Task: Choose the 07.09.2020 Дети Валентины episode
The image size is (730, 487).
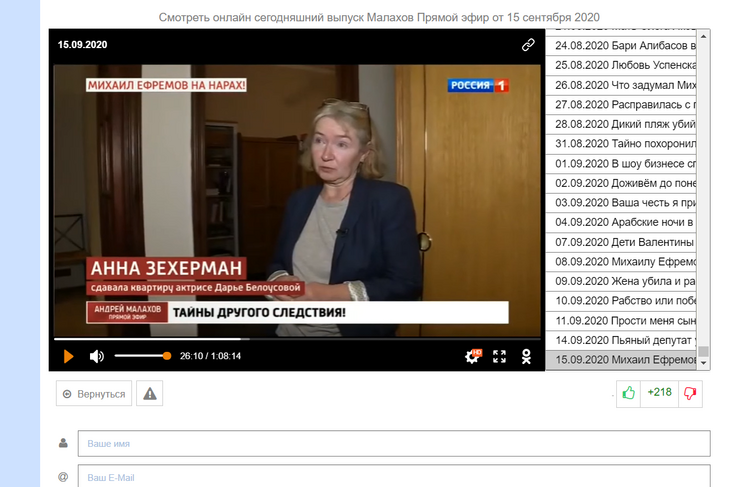Action: (621, 242)
